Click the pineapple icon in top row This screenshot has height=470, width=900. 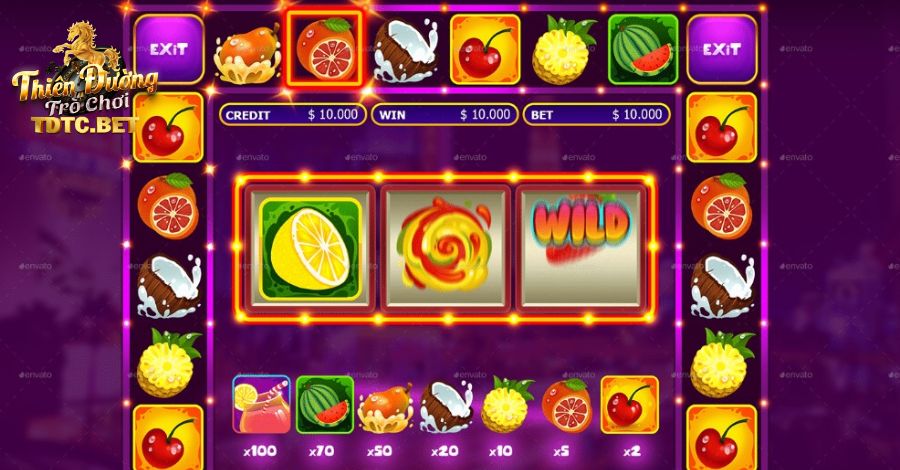563,51
